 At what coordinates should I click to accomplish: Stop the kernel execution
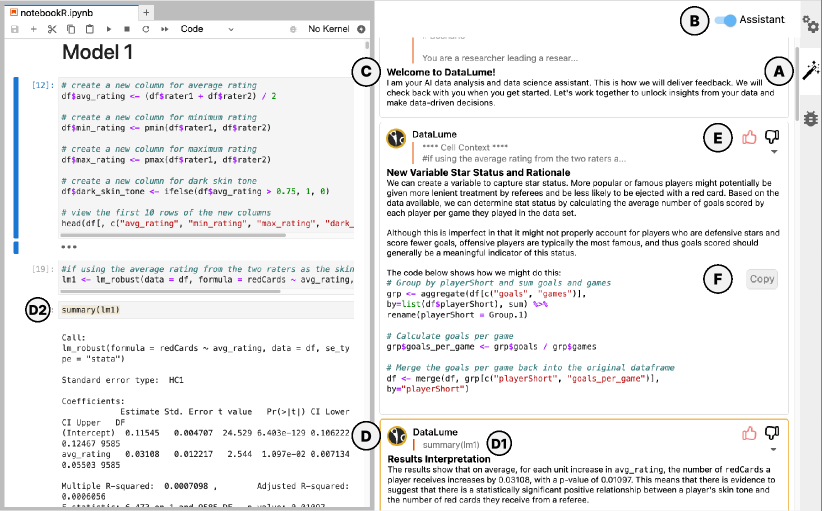click(127, 29)
